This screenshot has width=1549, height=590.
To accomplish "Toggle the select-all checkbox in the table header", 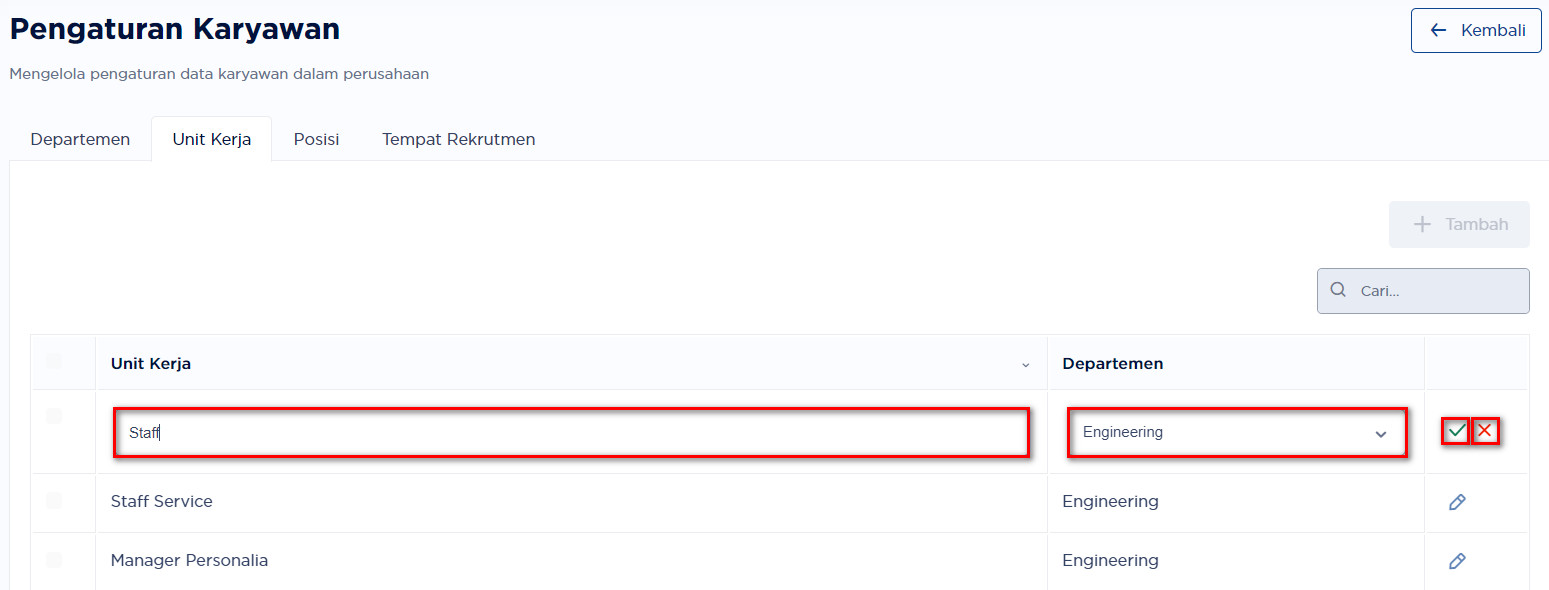I will (x=54, y=361).
